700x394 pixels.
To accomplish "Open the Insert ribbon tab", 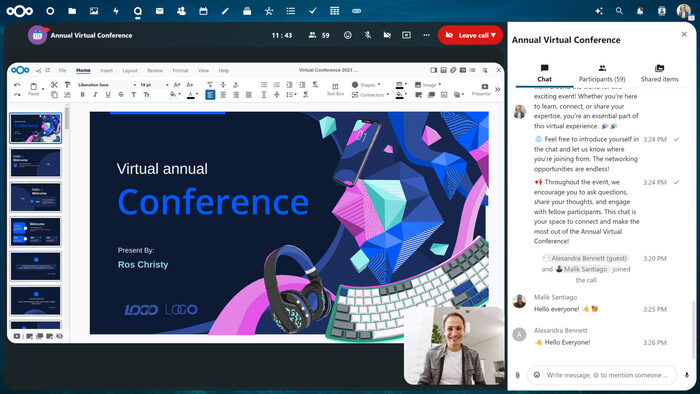I will (x=106, y=71).
